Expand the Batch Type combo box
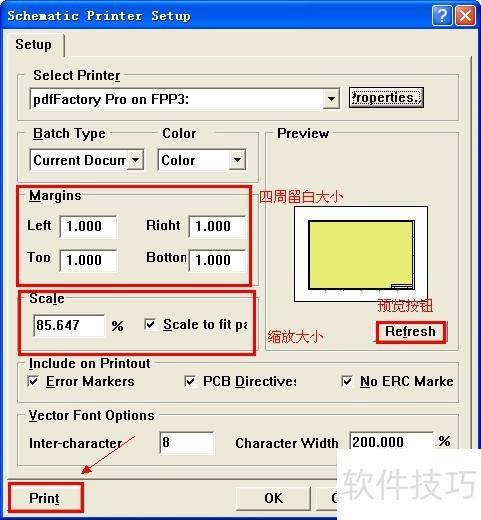This screenshot has height=520, width=481. (135, 160)
